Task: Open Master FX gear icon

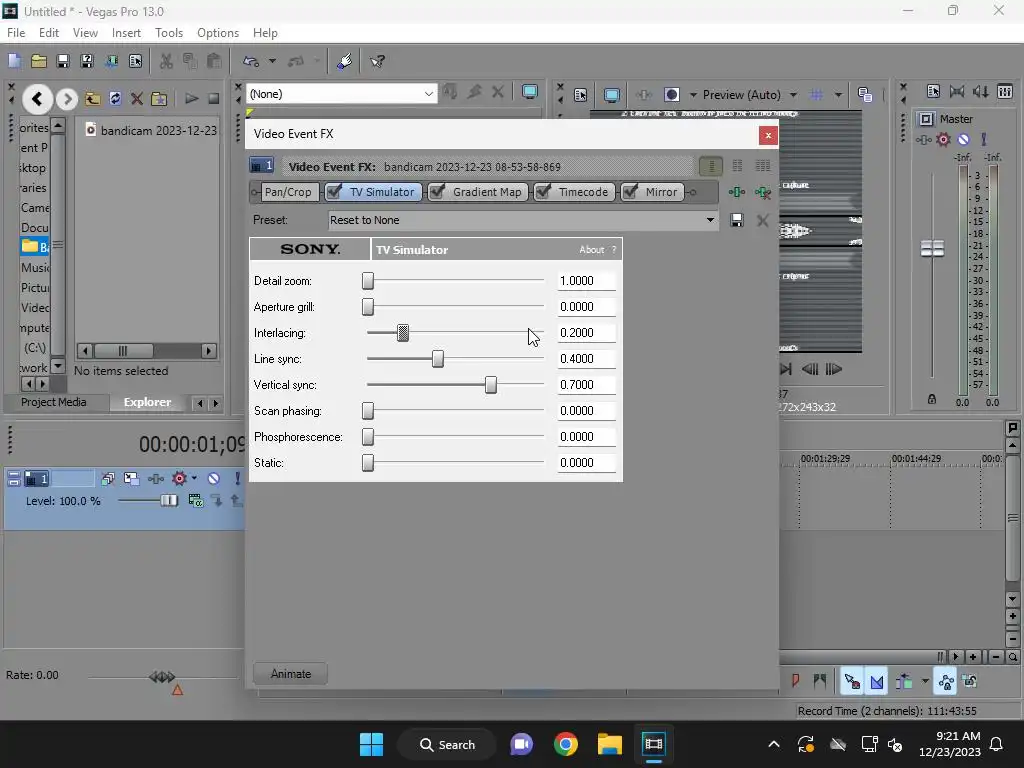Action: point(943,139)
